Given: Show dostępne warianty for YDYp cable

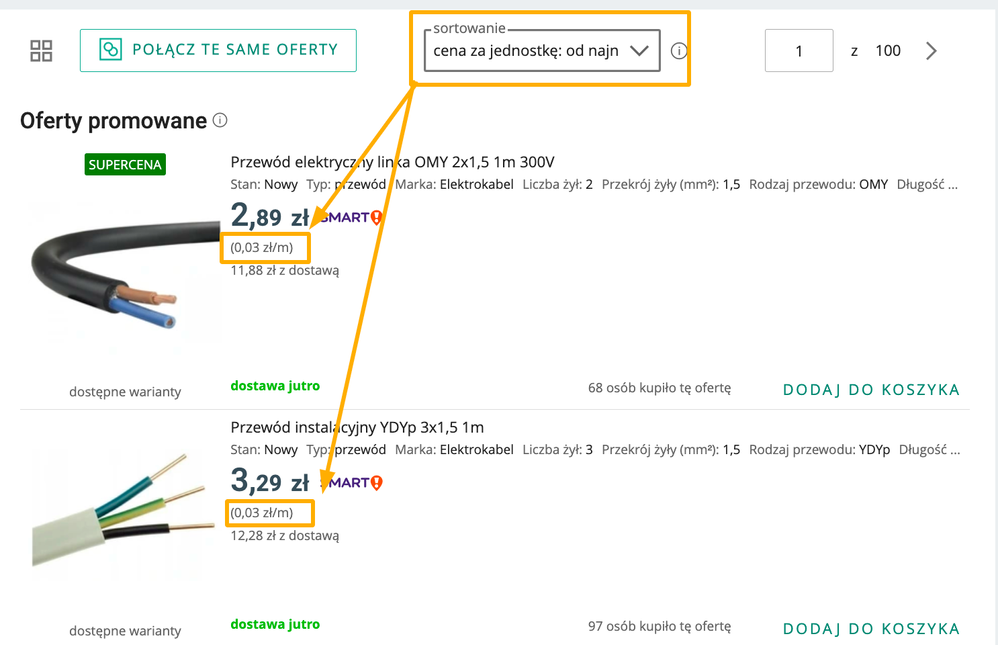Looking at the screenshot, I should pos(125,631).
